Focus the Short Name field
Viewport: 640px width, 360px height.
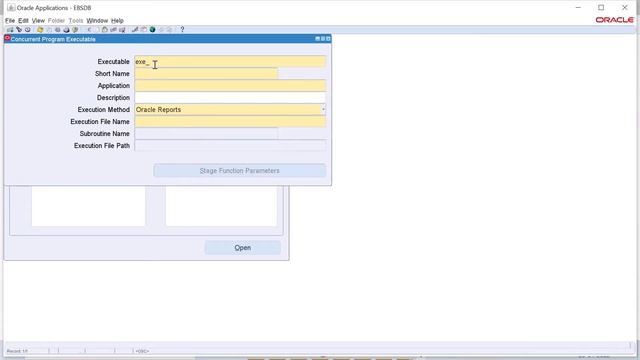(x=206, y=73)
